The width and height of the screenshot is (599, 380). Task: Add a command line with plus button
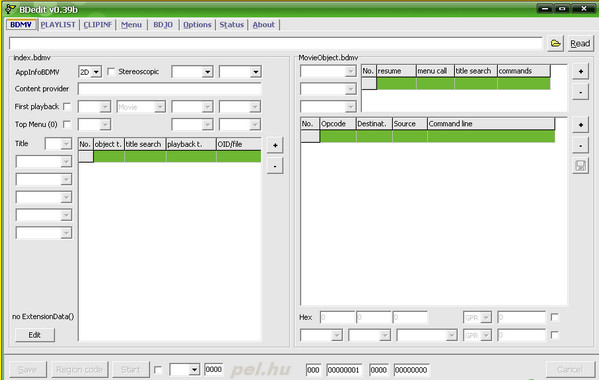click(580, 125)
